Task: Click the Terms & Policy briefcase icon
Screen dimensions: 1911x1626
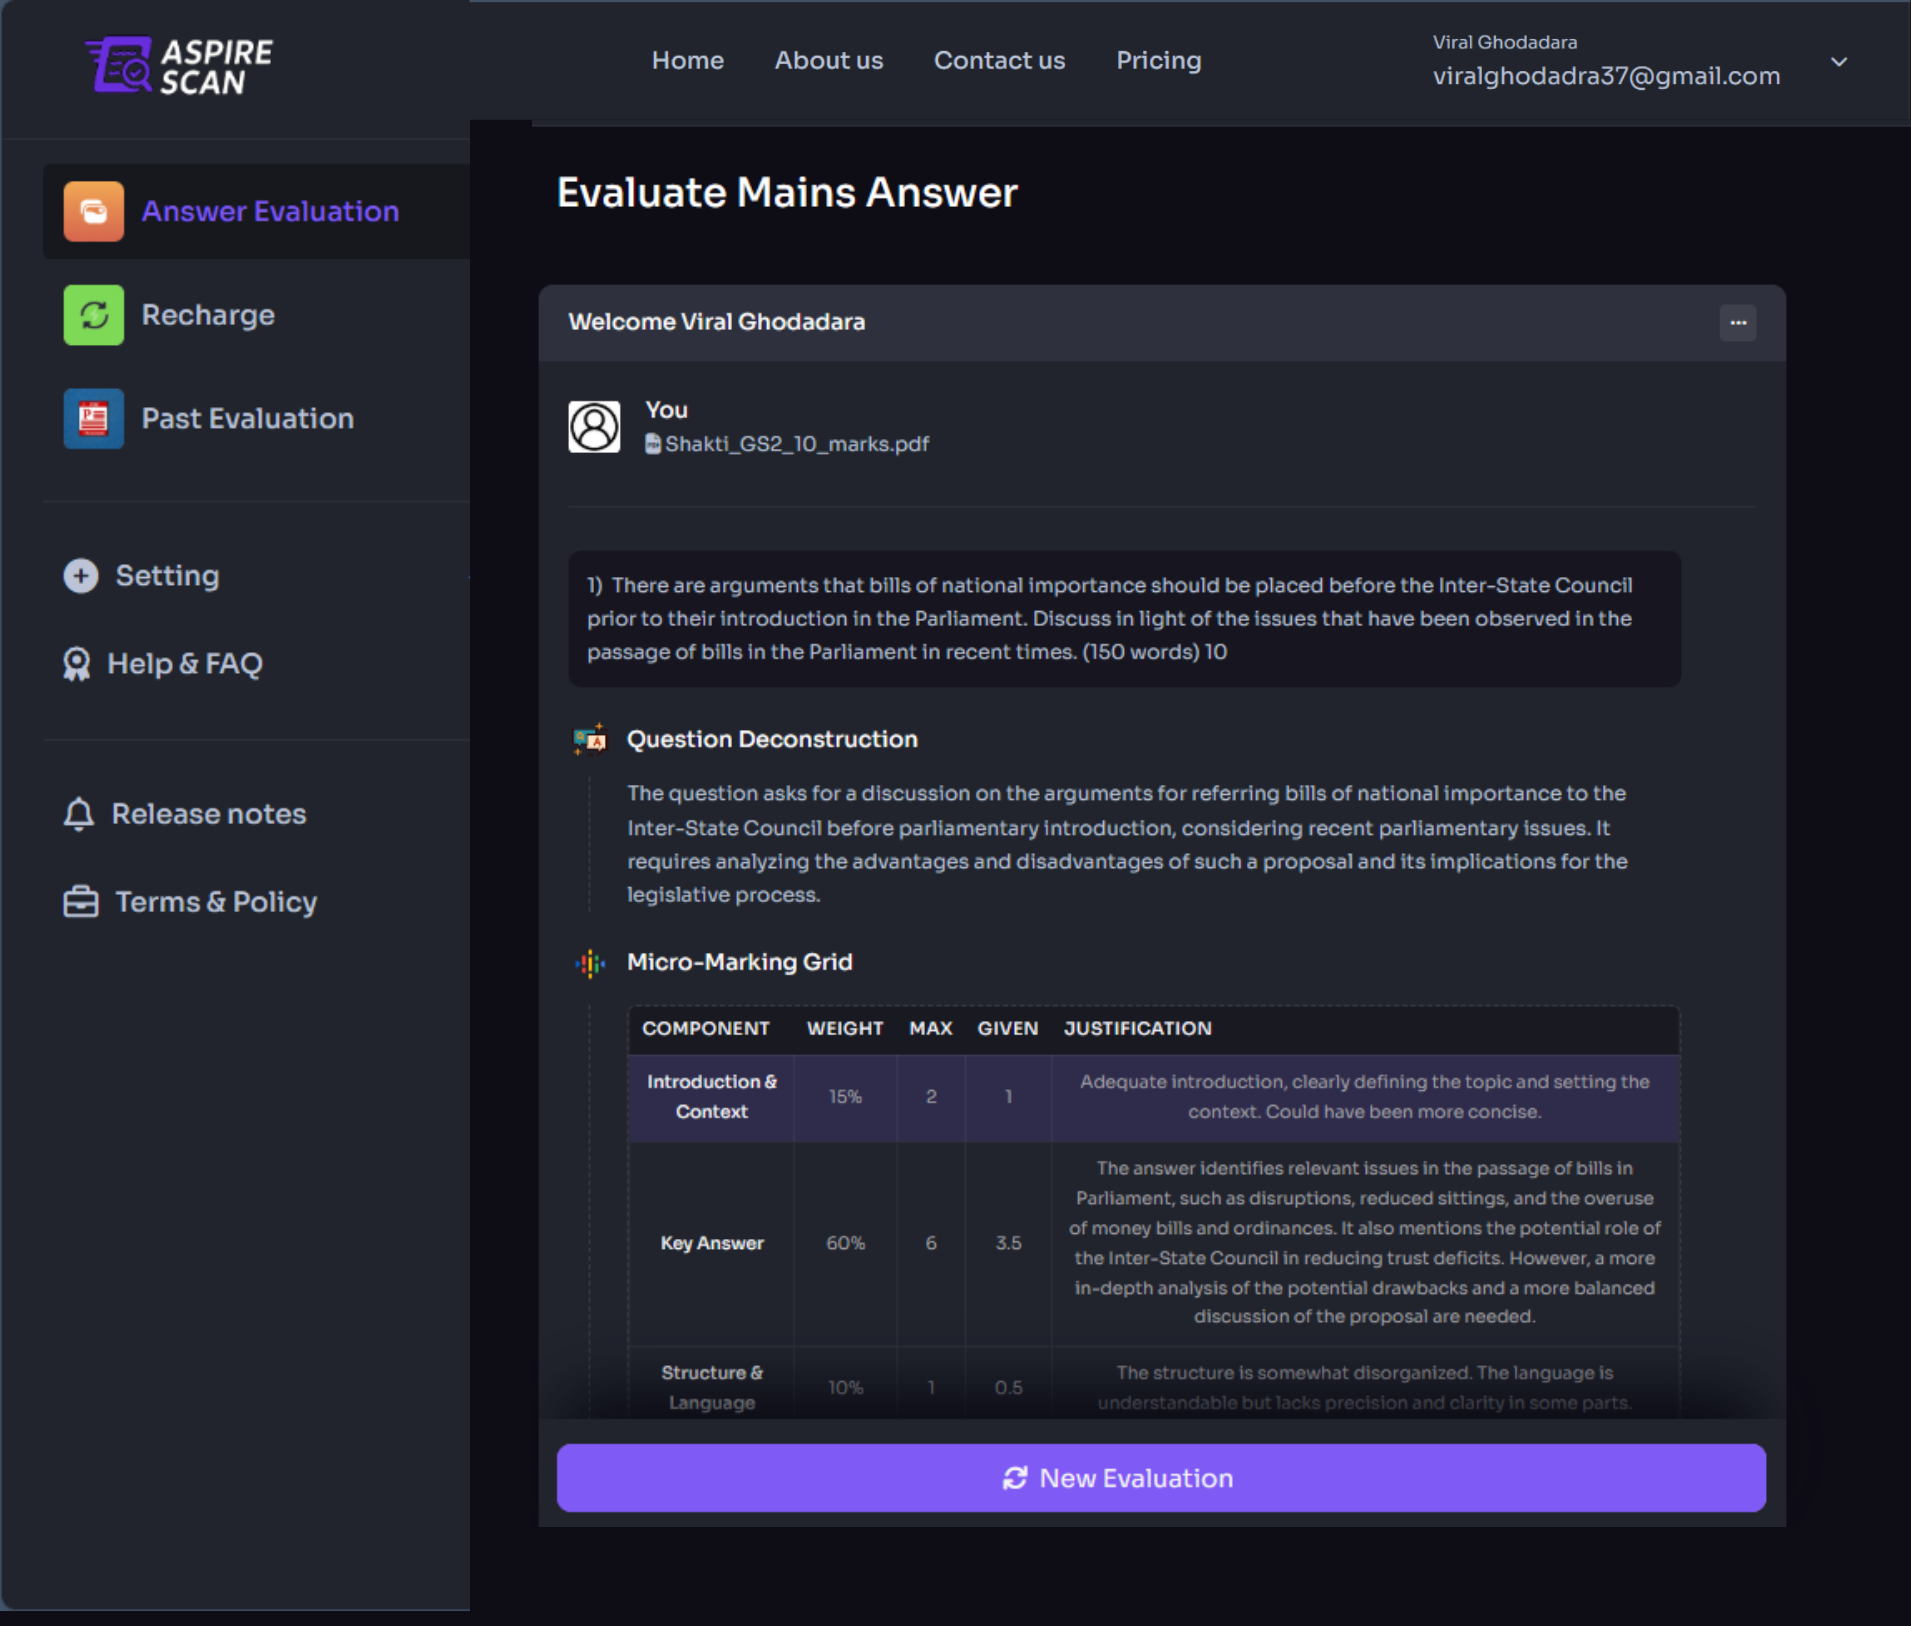Action: [81, 902]
